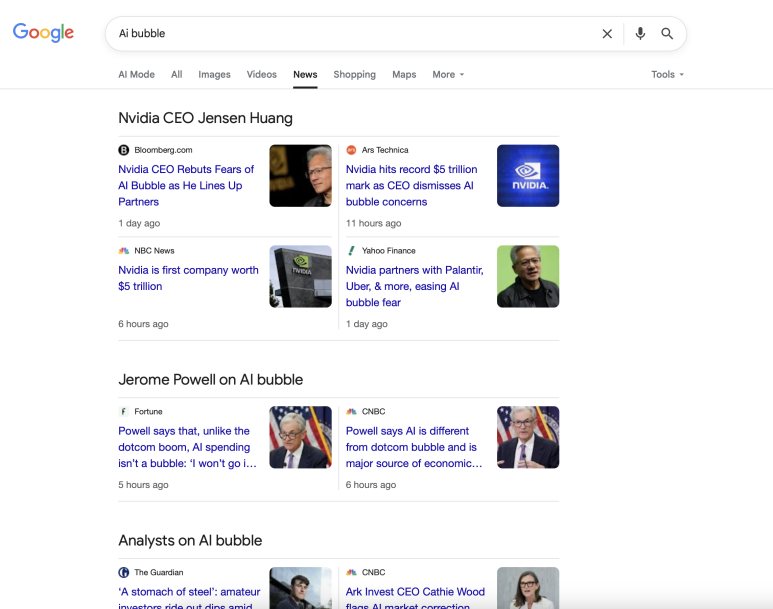The image size is (773, 609).
Task: Click 'NBC News' source name
Action: 154,251
